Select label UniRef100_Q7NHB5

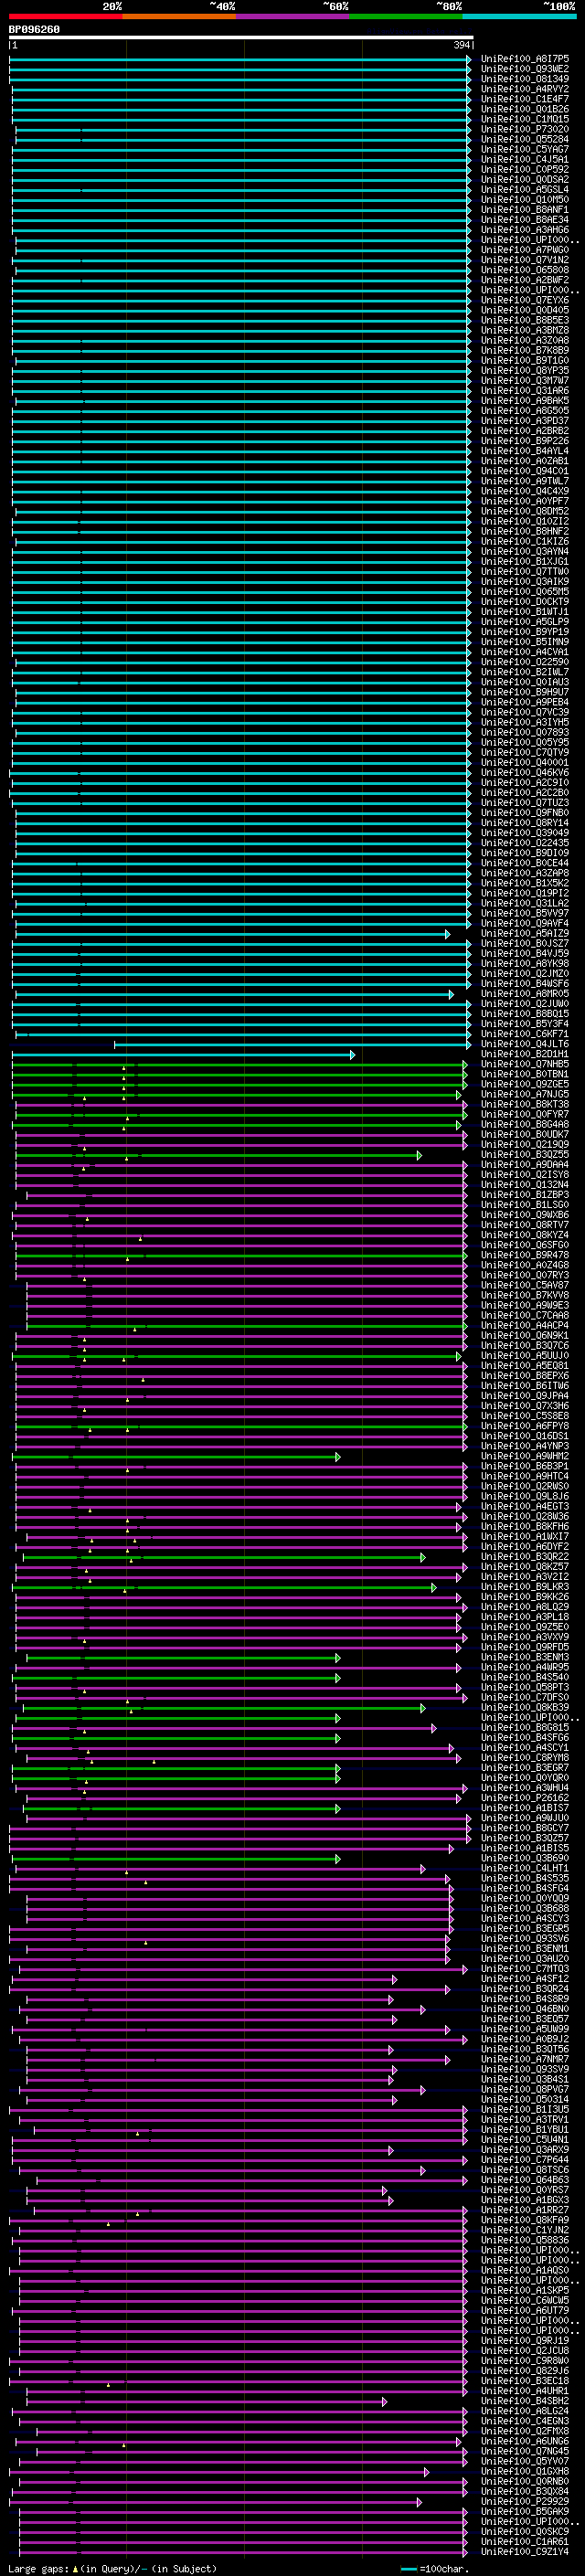(525, 1064)
